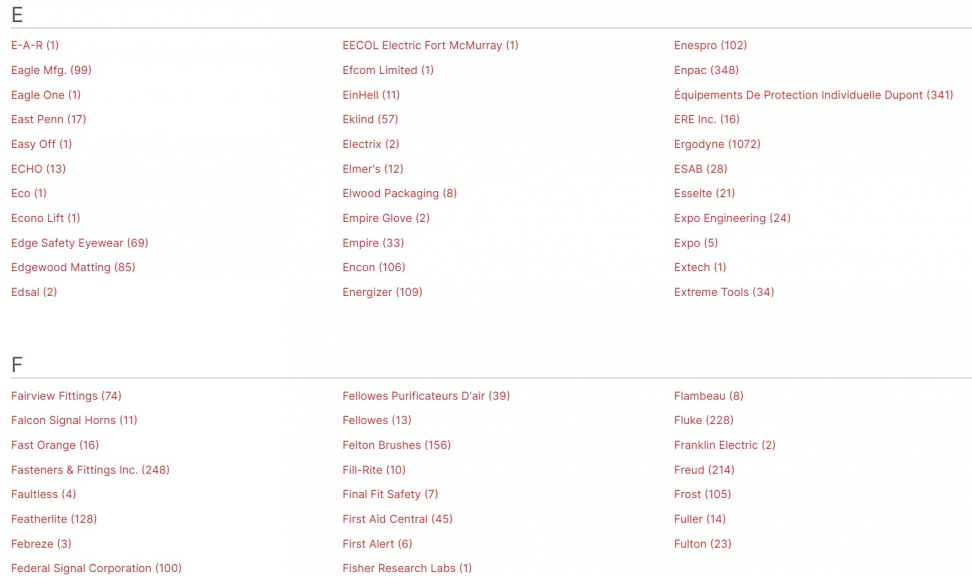This screenshot has height=577, width=972.
Task: Open Edgewood Matting (85) link
Action: coord(73,267)
